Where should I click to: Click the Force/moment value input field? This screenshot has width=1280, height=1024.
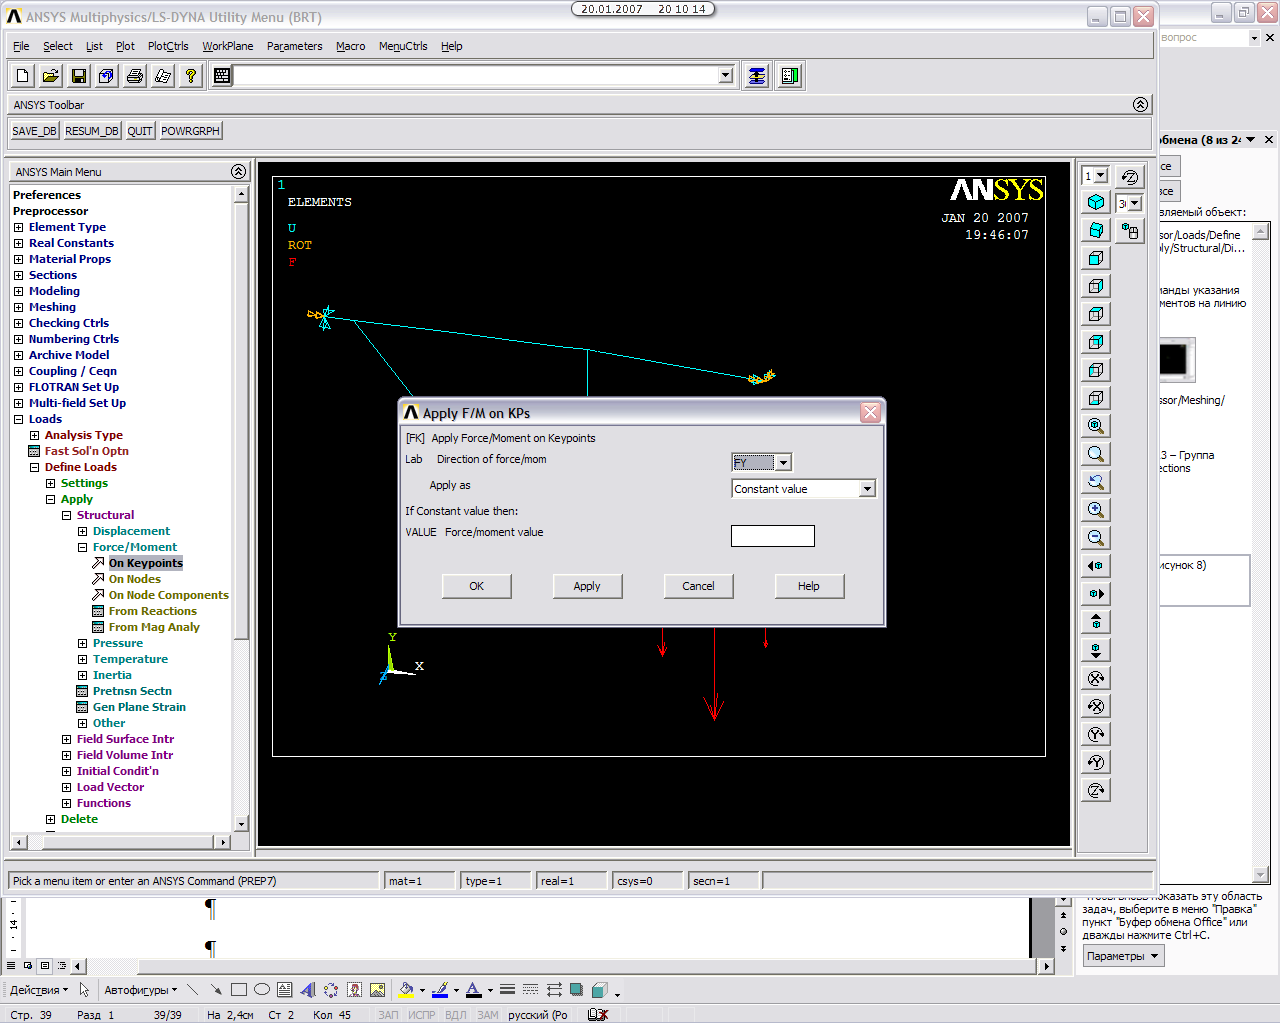773,536
